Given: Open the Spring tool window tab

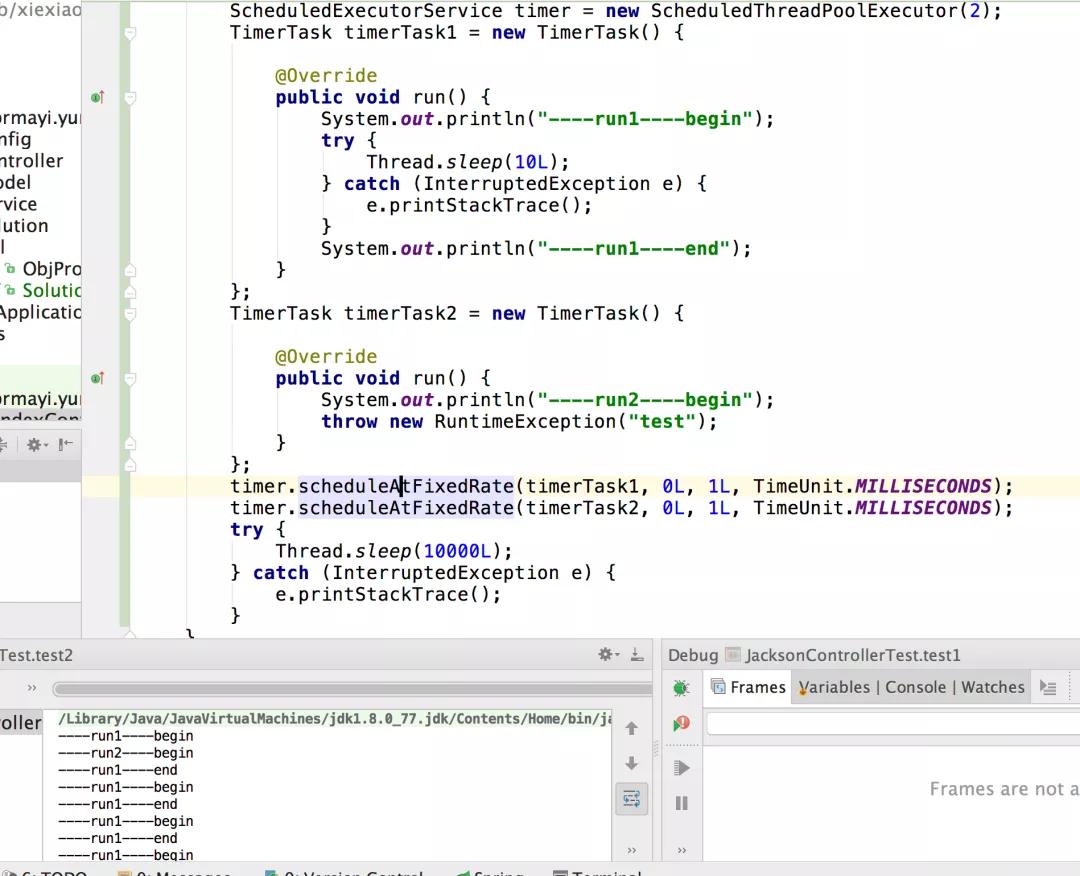Looking at the screenshot, I should (490, 872).
